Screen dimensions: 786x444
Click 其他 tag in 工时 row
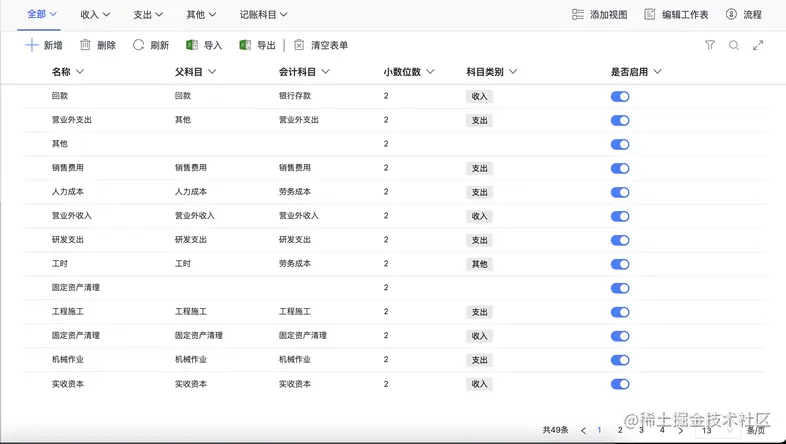tap(479, 264)
